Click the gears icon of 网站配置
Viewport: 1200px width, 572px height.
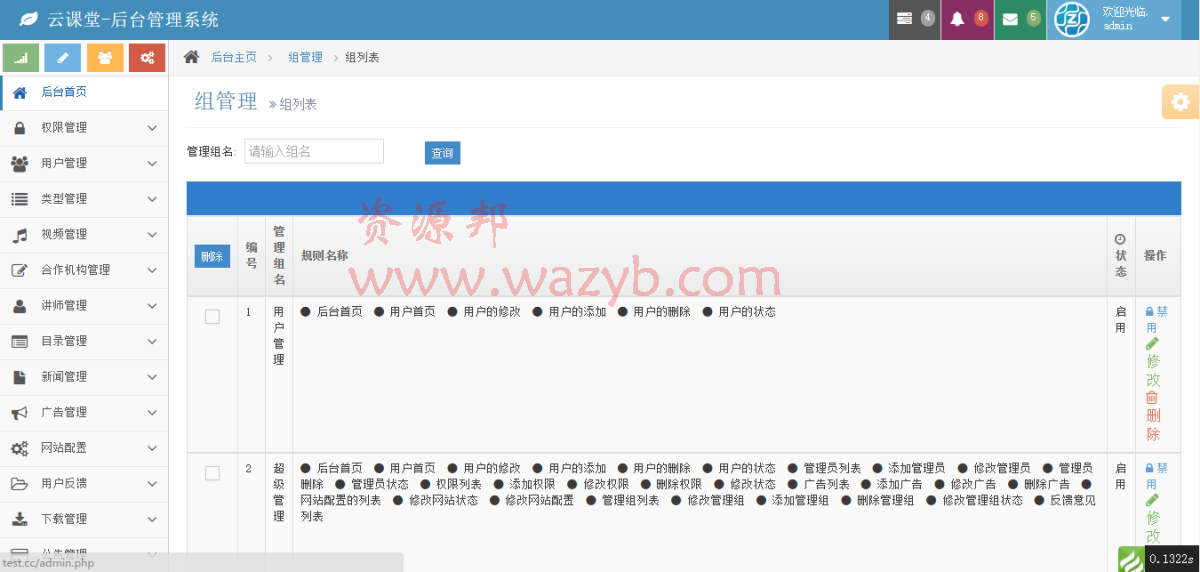(x=19, y=448)
